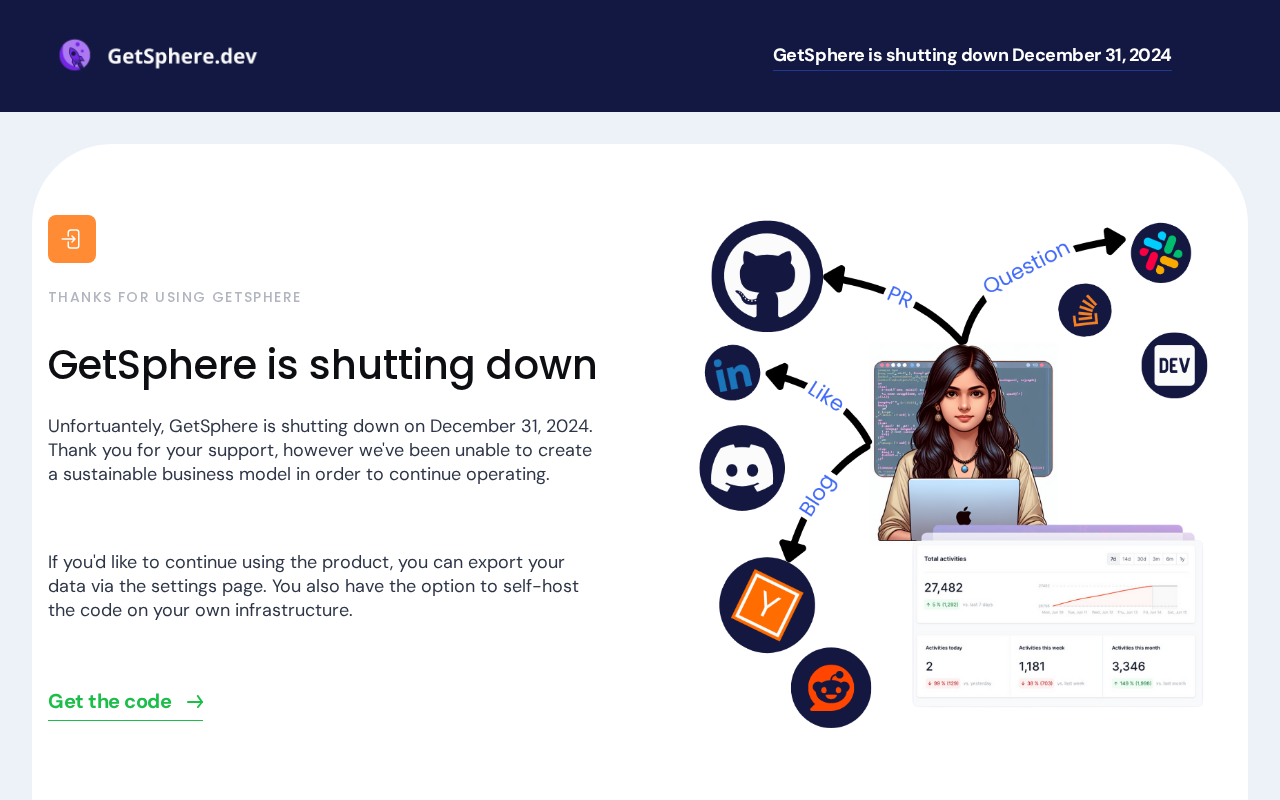Click the paragraph starting 'Unfortunately, GetSphere is shutting down'

coord(322,450)
